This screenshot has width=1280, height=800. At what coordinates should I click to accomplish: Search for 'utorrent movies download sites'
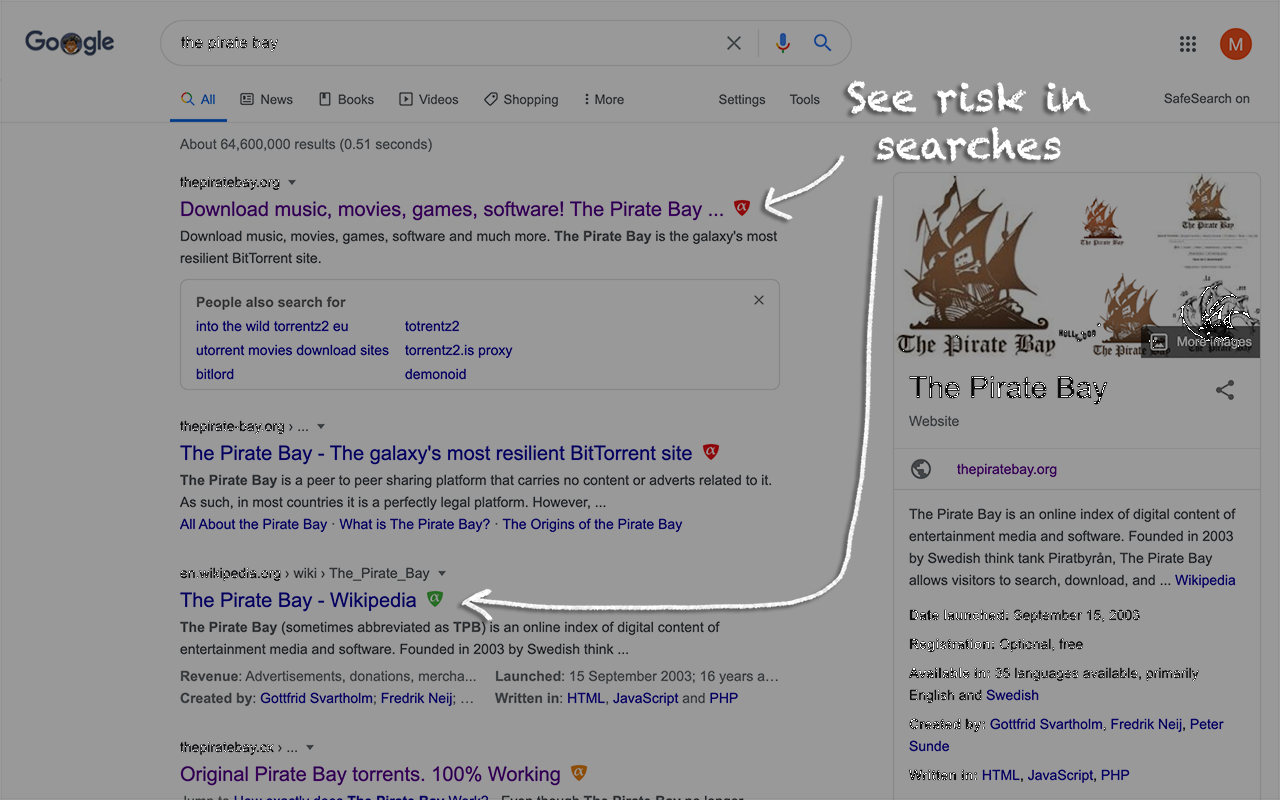click(x=292, y=350)
